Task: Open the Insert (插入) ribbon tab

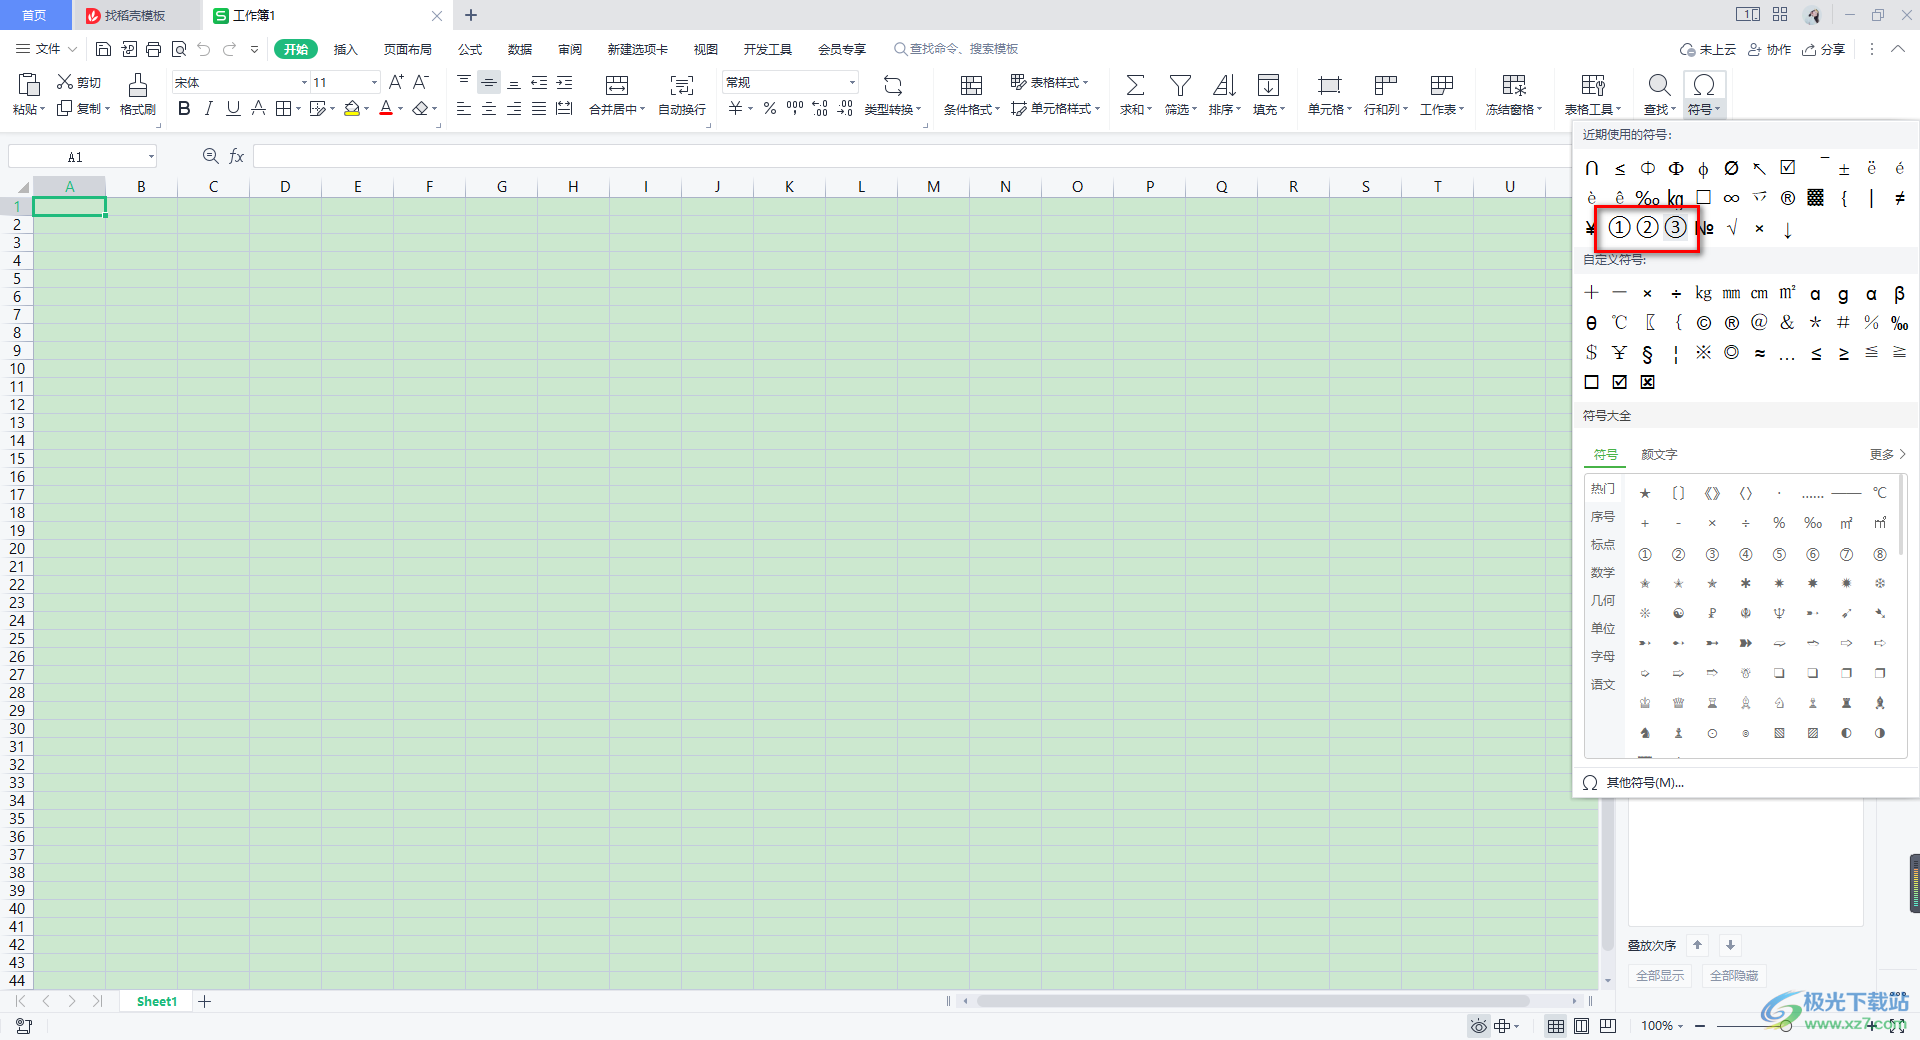Action: 345,49
